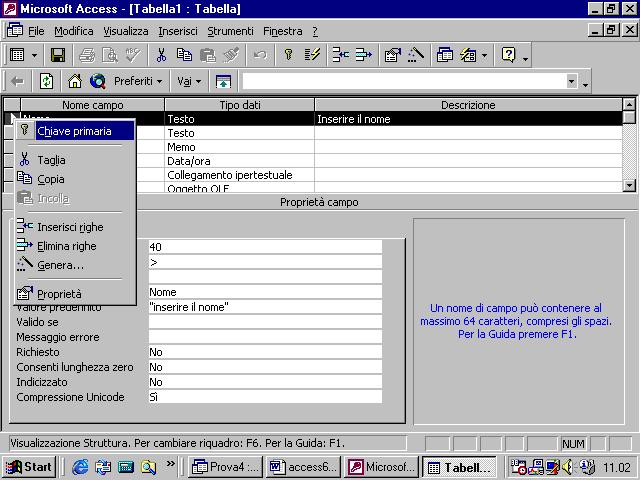
Task: Click the Start button
Action: coord(29,467)
